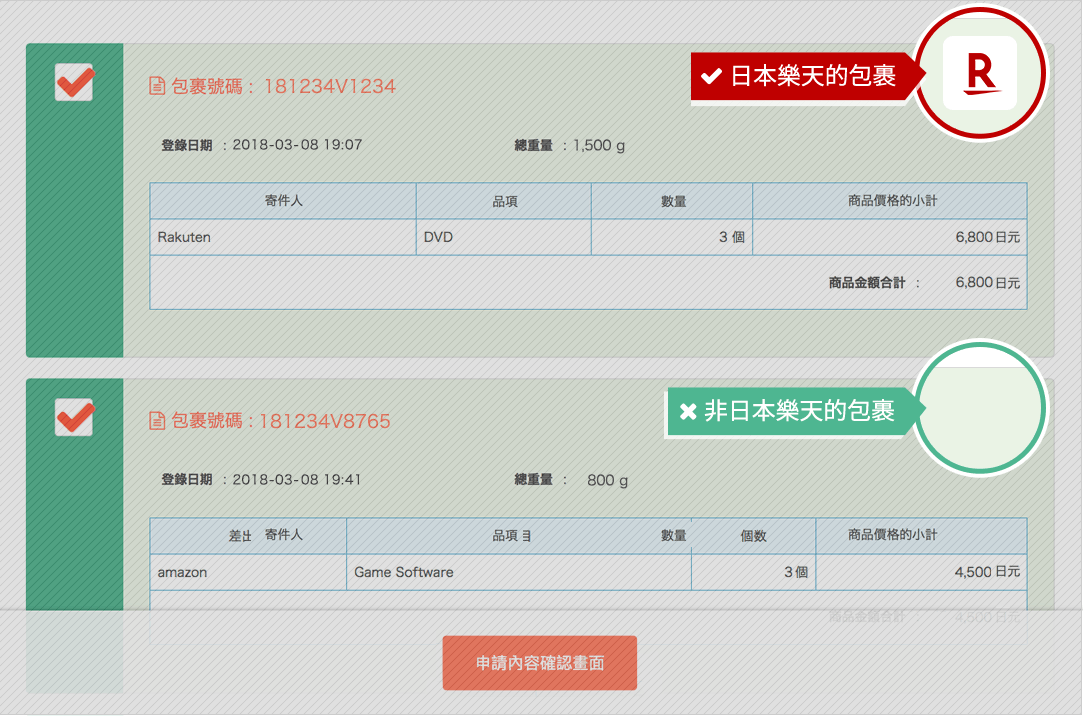This screenshot has width=1083, height=716.
Task: Click the total weight 1,500 g value
Action: point(599,146)
